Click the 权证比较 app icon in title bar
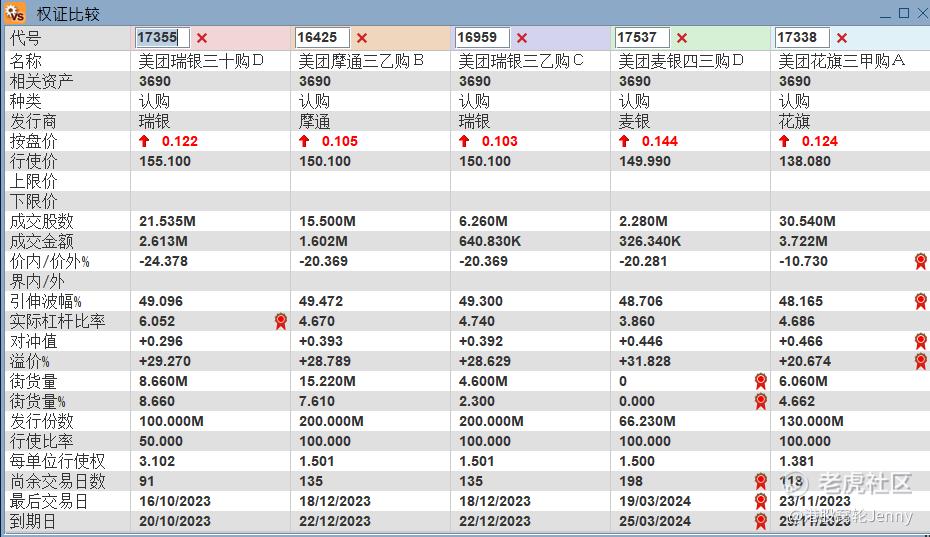This screenshot has height=537, width=930. [x=15, y=12]
